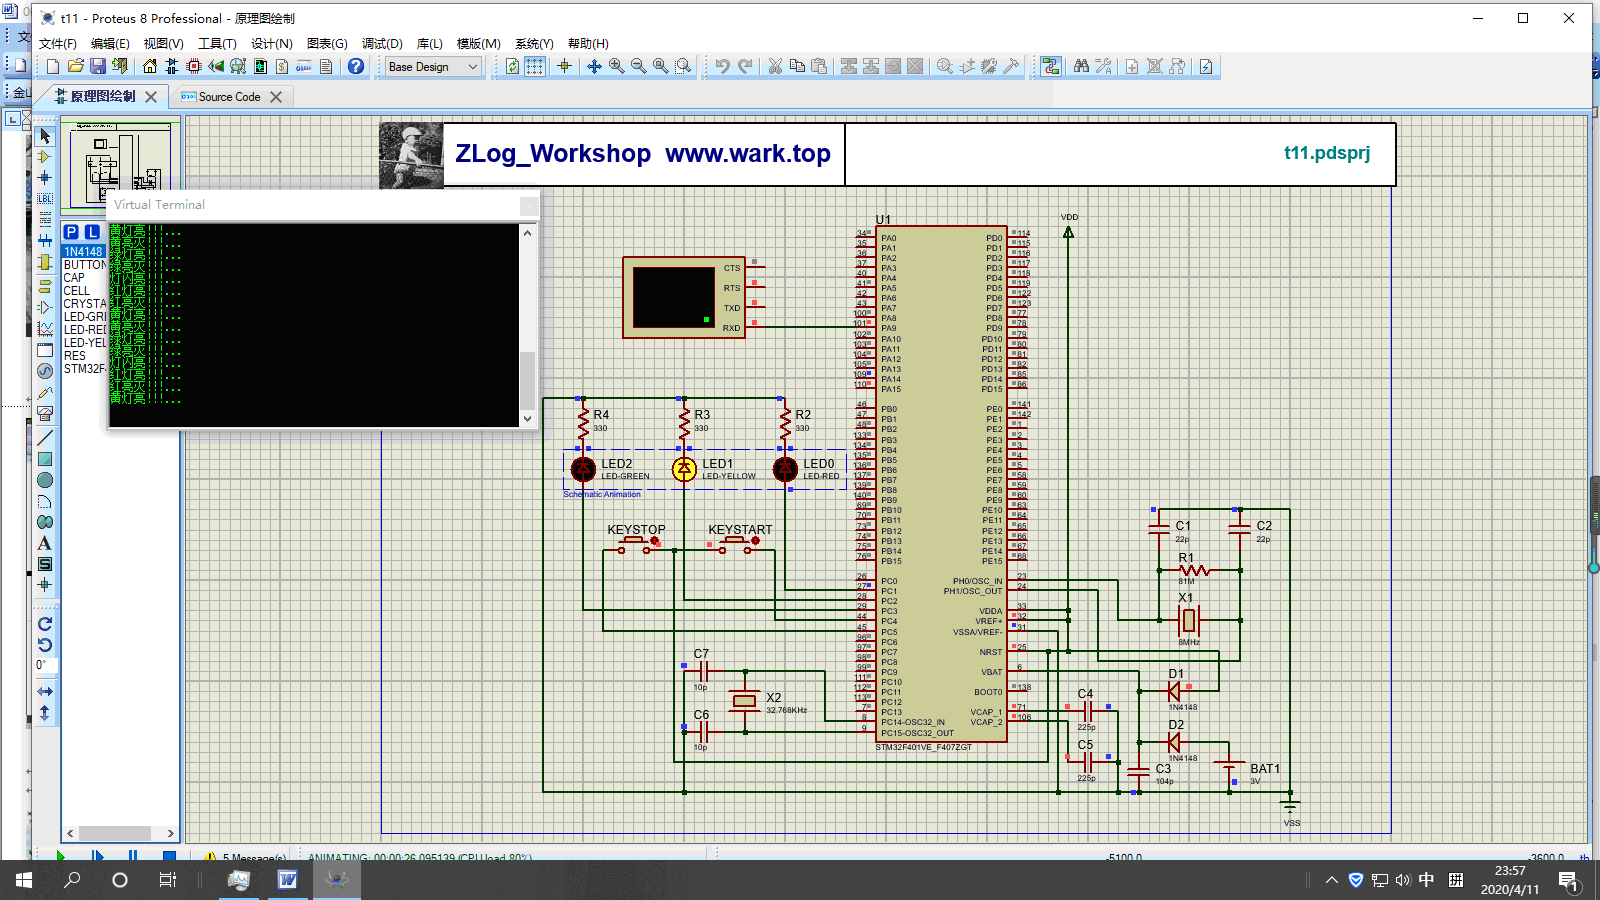Open the 调试(D) menu
1600x900 pixels.
pyautogui.click(x=382, y=44)
